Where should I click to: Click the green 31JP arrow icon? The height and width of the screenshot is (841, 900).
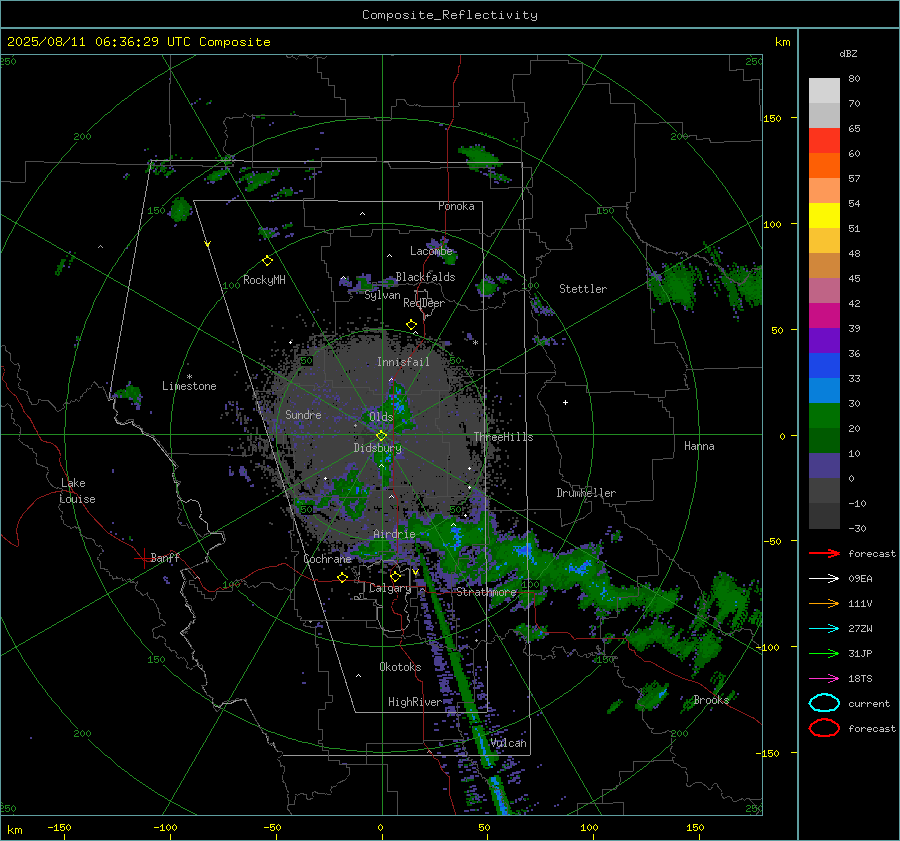click(824, 653)
